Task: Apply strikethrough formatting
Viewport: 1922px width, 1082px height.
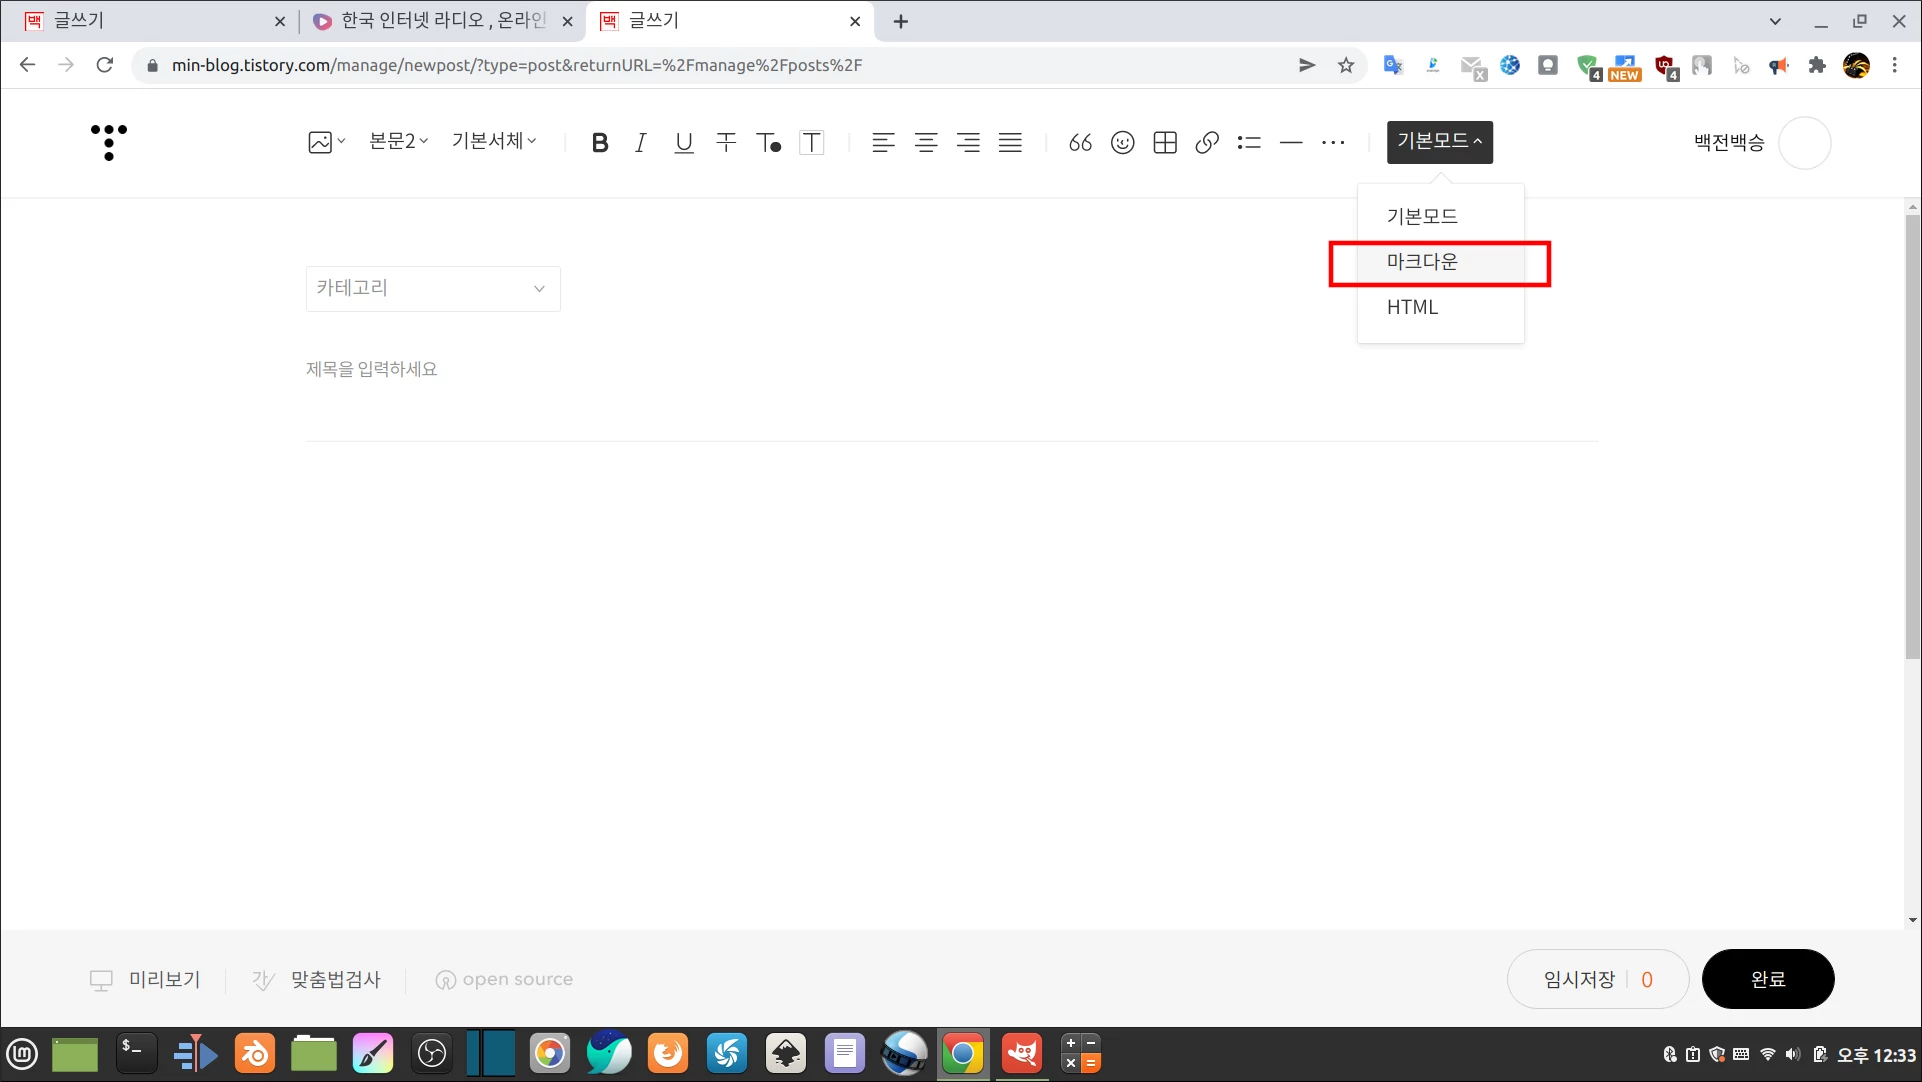Action: pos(726,143)
